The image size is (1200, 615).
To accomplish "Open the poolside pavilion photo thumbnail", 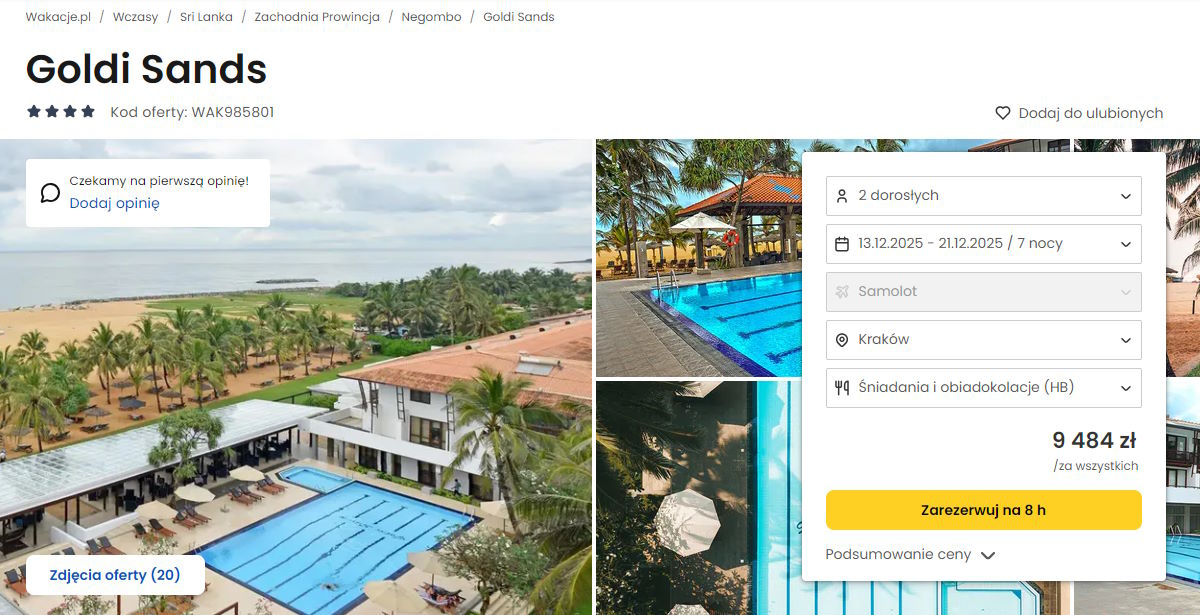I will pos(698,258).
